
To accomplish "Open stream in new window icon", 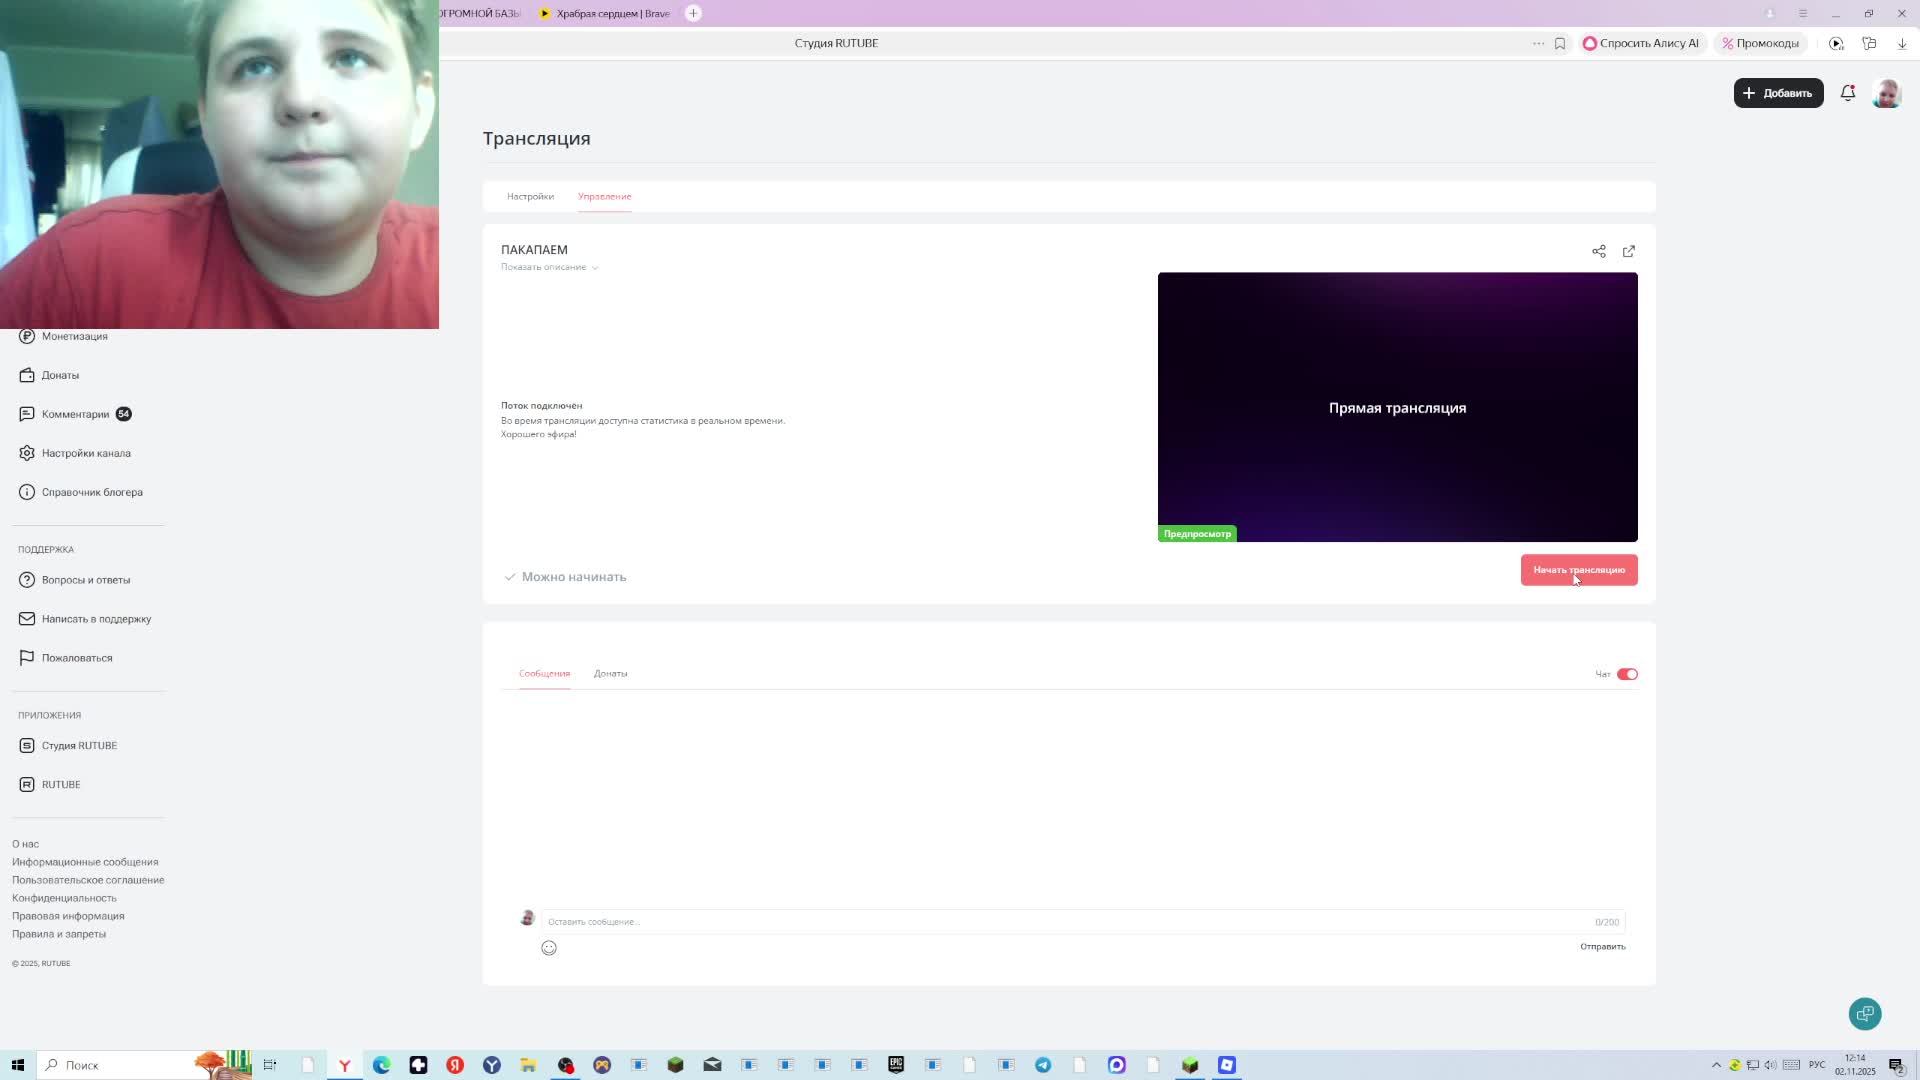I will (1628, 251).
